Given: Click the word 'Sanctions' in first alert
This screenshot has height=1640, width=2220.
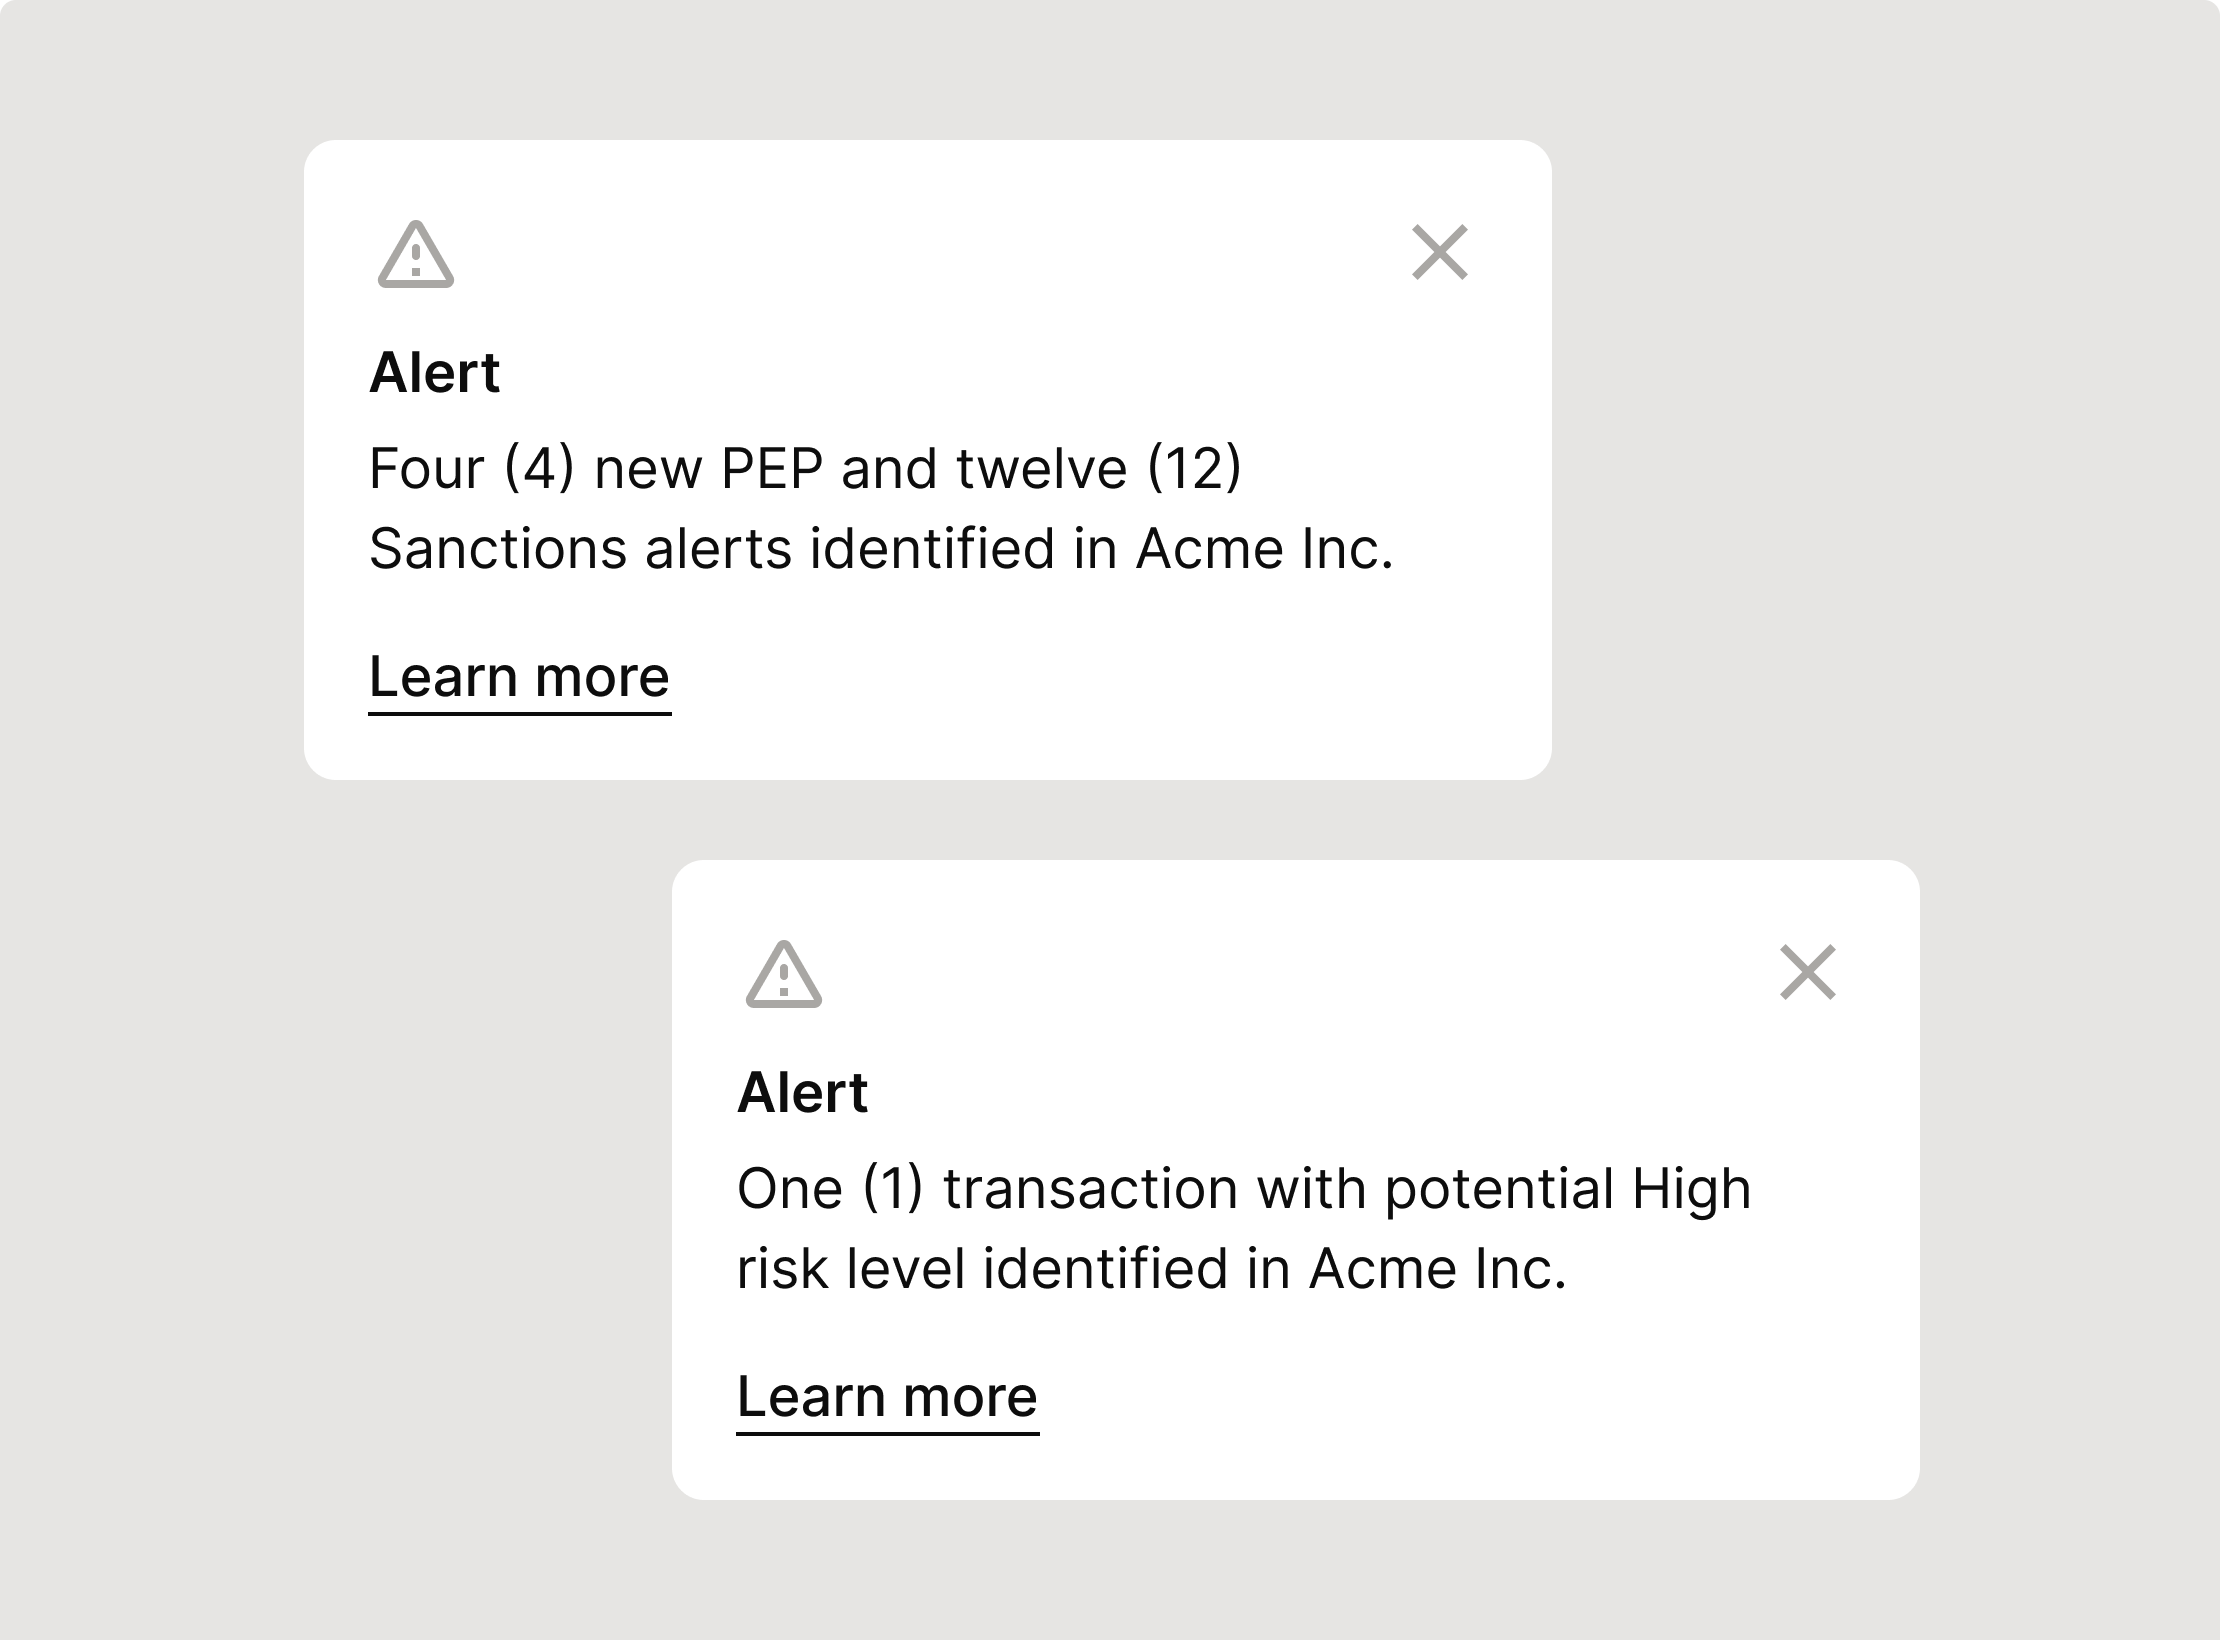Looking at the screenshot, I should (x=498, y=548).
